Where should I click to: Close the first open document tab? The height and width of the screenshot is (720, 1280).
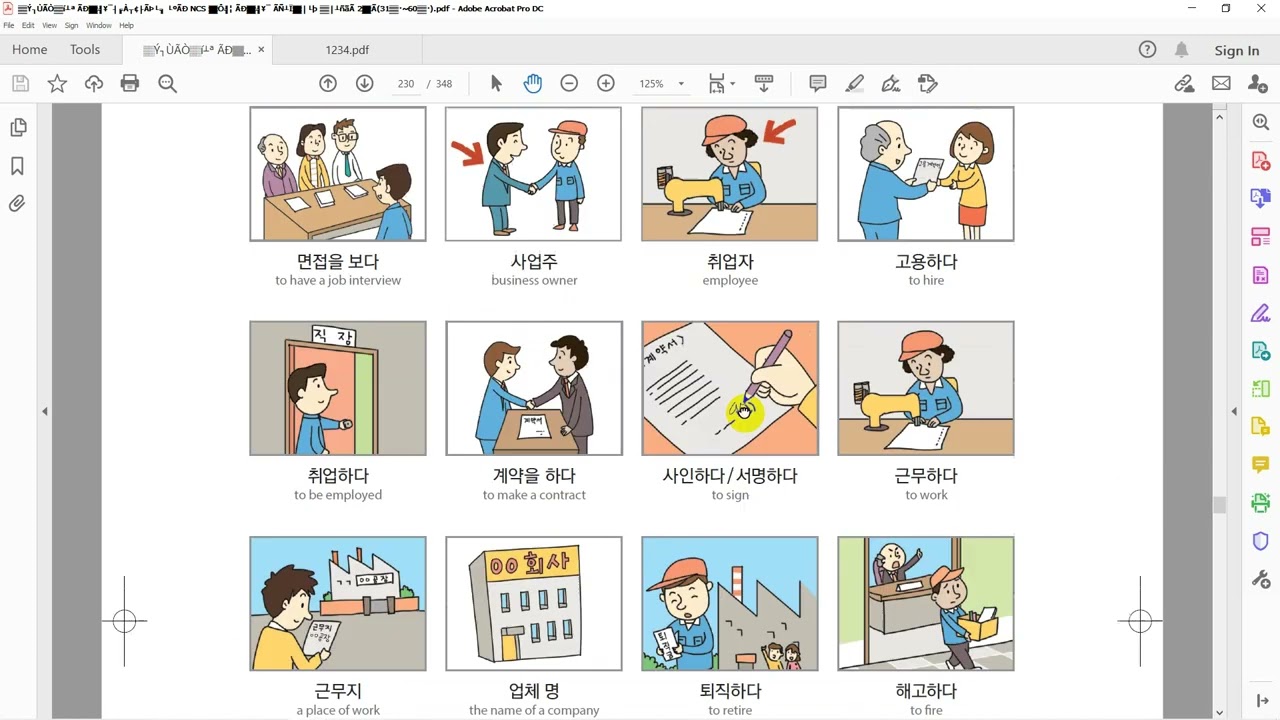(x=261, y=49)
